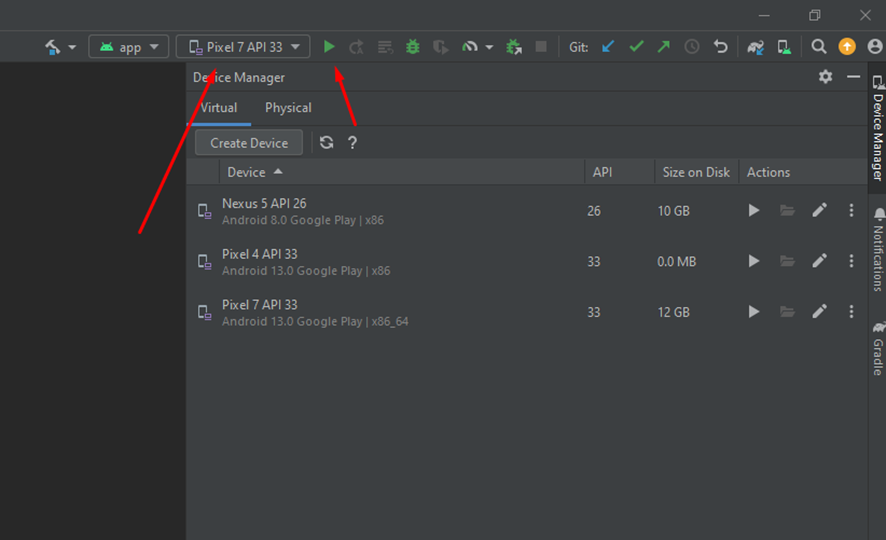Select the Pixel 4 API 33 row
886x540 pixels.
527,262
